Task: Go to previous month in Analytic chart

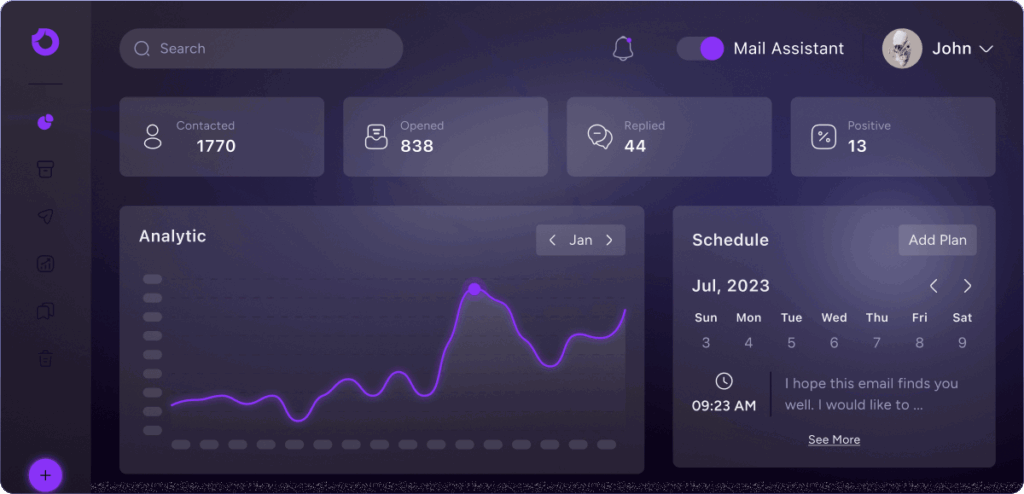Action: point(552,240)
